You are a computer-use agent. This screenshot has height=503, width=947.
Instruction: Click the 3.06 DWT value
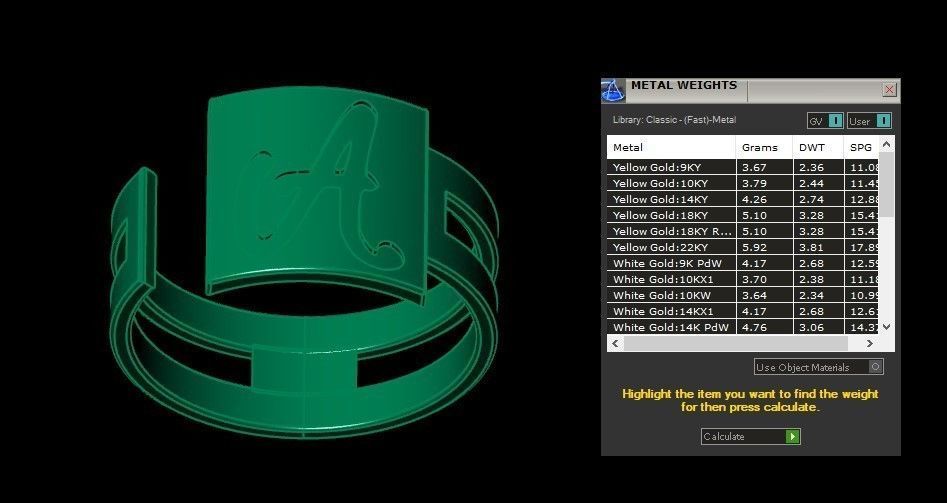(x=811, y=327)
